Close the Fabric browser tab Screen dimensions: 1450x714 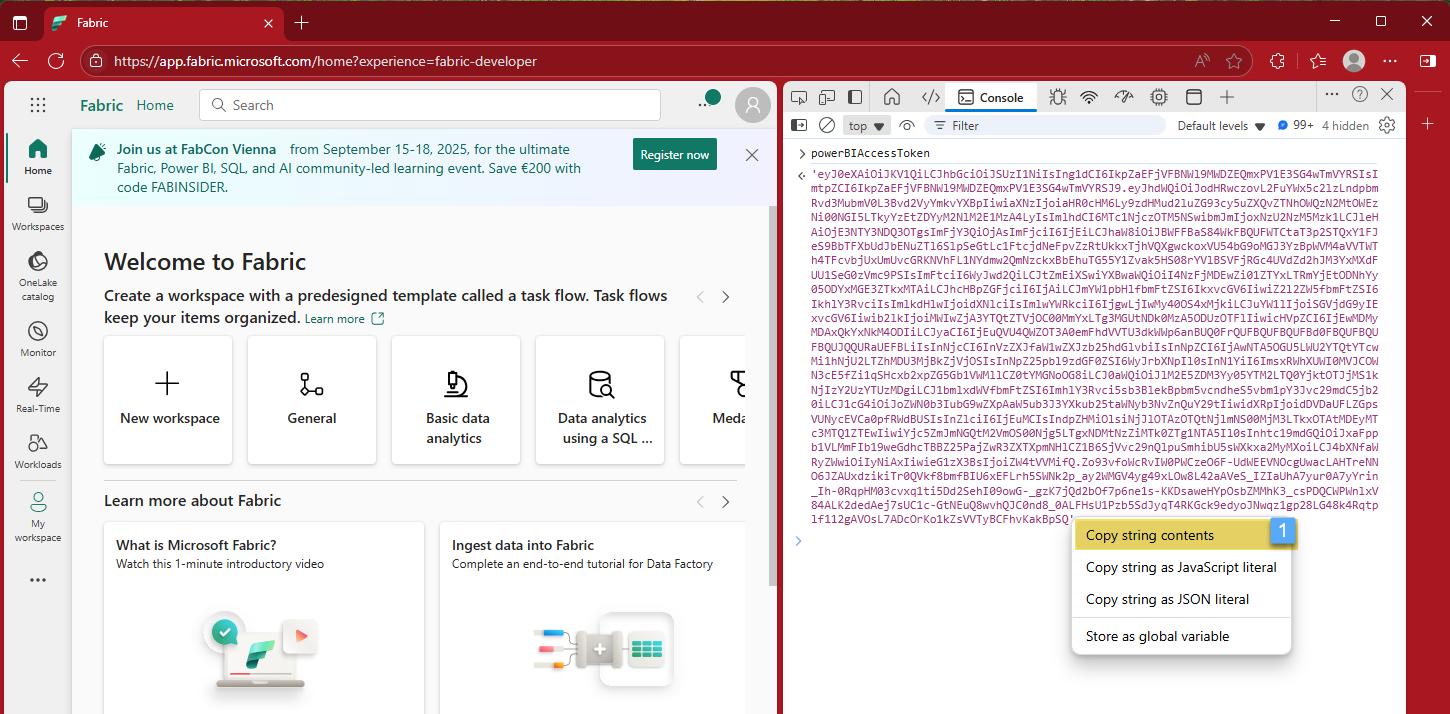click(x=267, y=23)
